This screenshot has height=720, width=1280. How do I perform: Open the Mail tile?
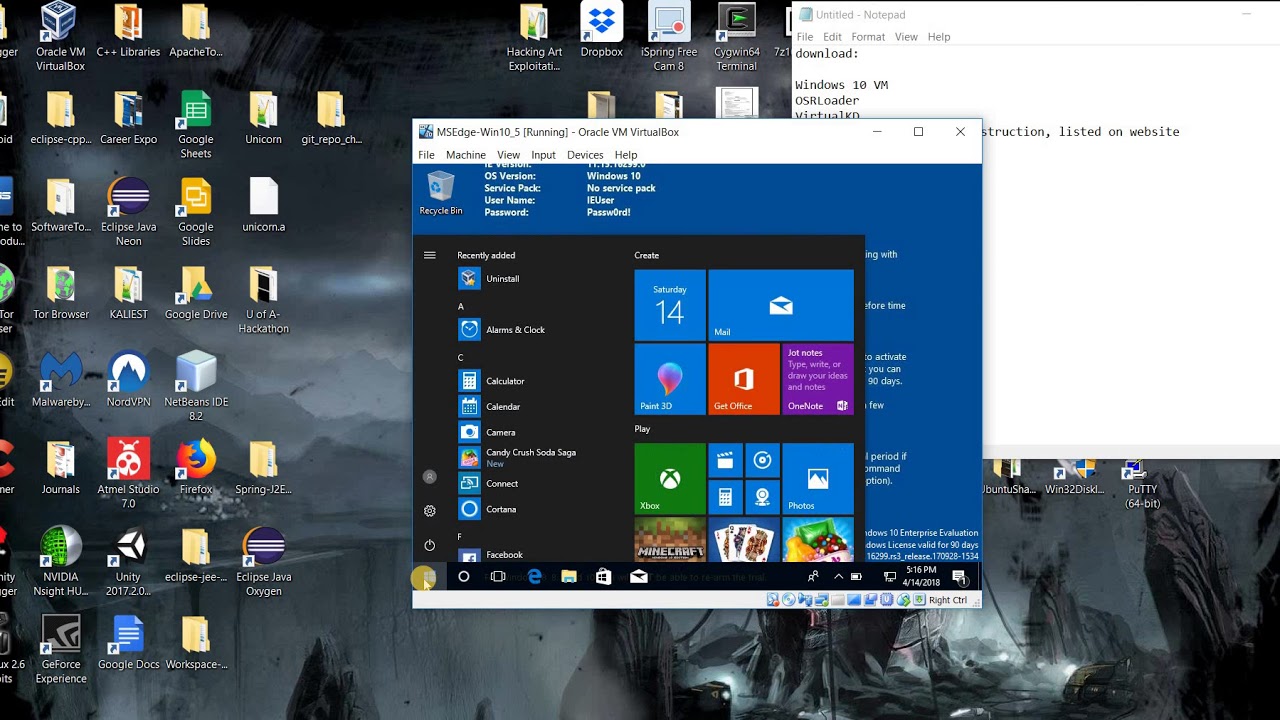point(781,305)
